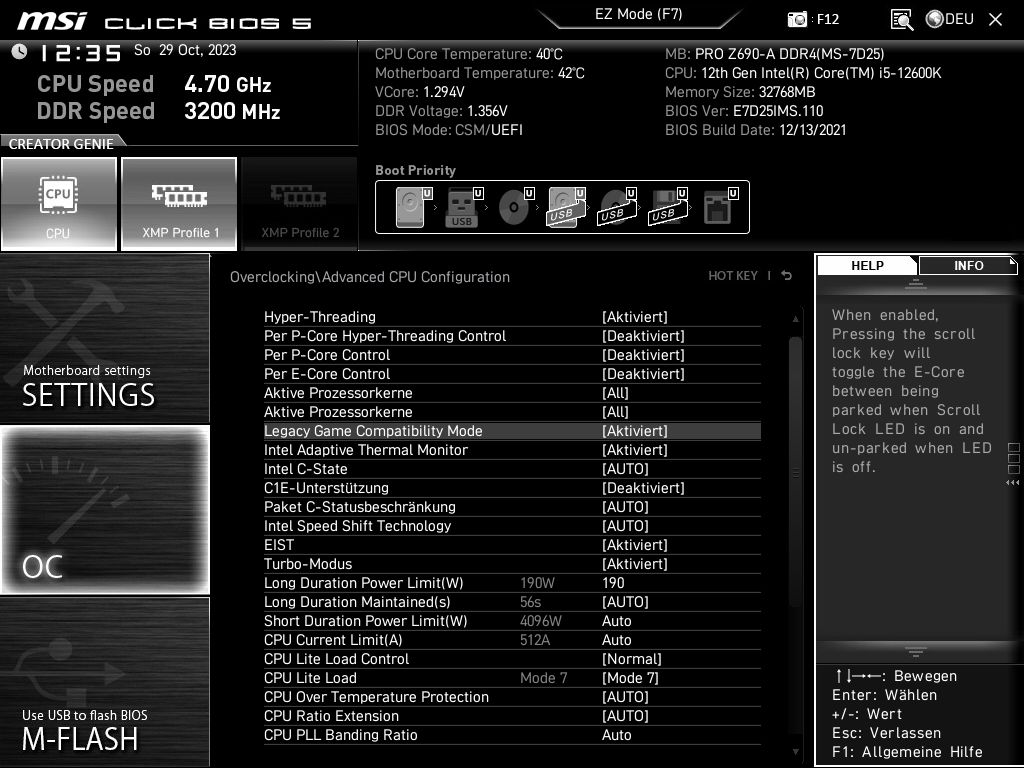The width and height of the screenshot is (1024, 768).
Task: Toggle the CPU Creator Genie button
Action: [59, 204]
